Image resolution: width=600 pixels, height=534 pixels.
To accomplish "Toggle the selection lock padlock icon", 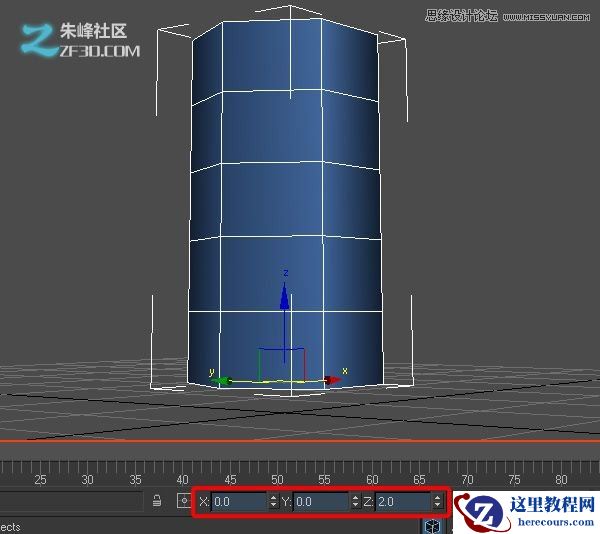I will [157, 501].
